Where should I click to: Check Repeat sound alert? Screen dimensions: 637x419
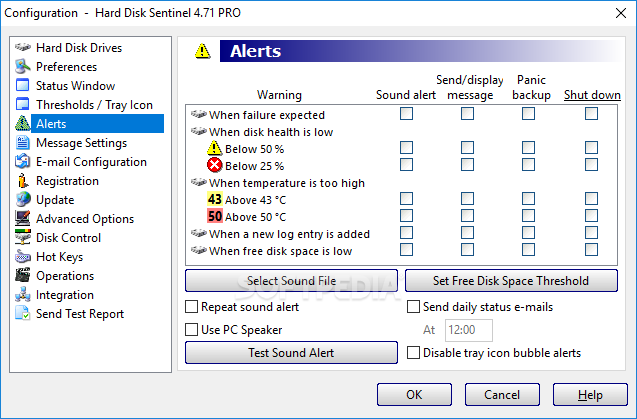click(191, 306)
